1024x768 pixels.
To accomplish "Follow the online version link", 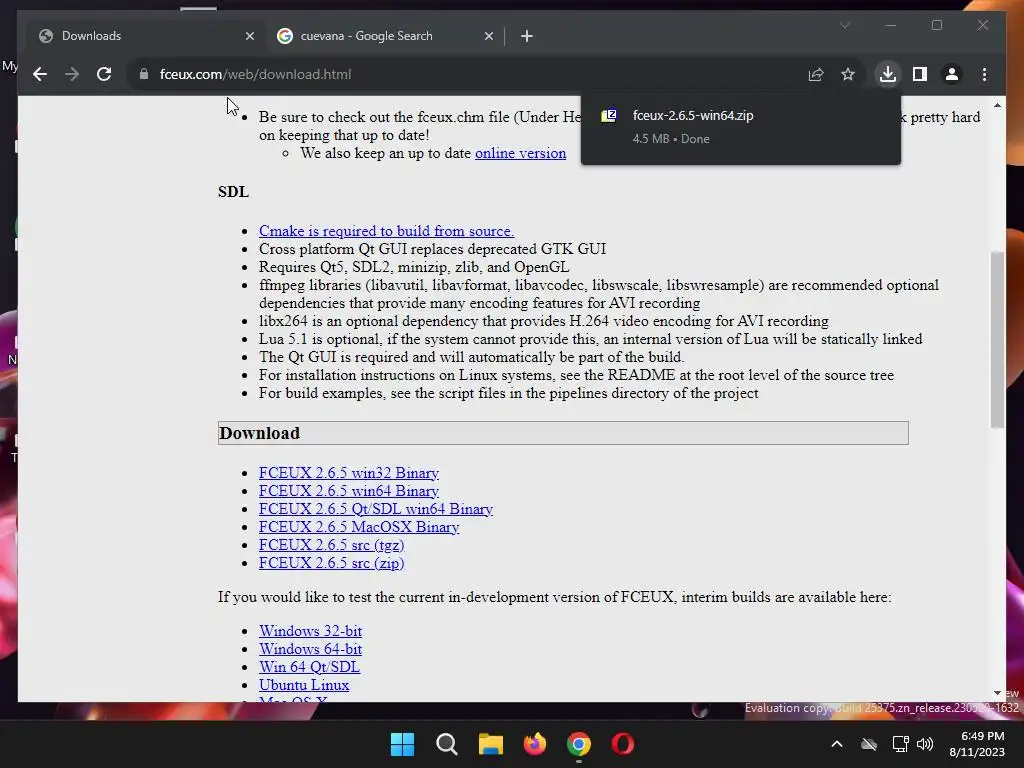I will click(x=520, y=153).
